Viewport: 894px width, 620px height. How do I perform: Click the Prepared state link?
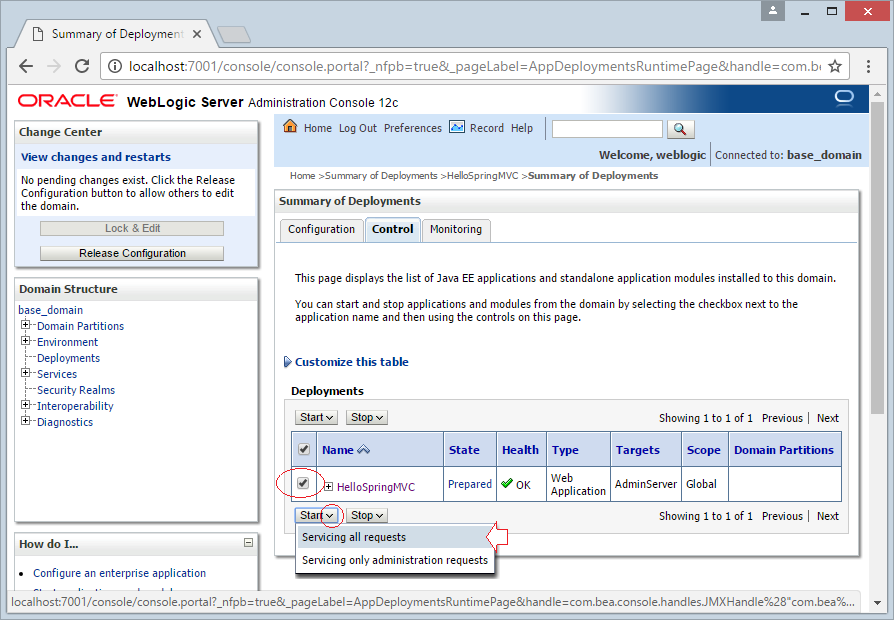470,484
